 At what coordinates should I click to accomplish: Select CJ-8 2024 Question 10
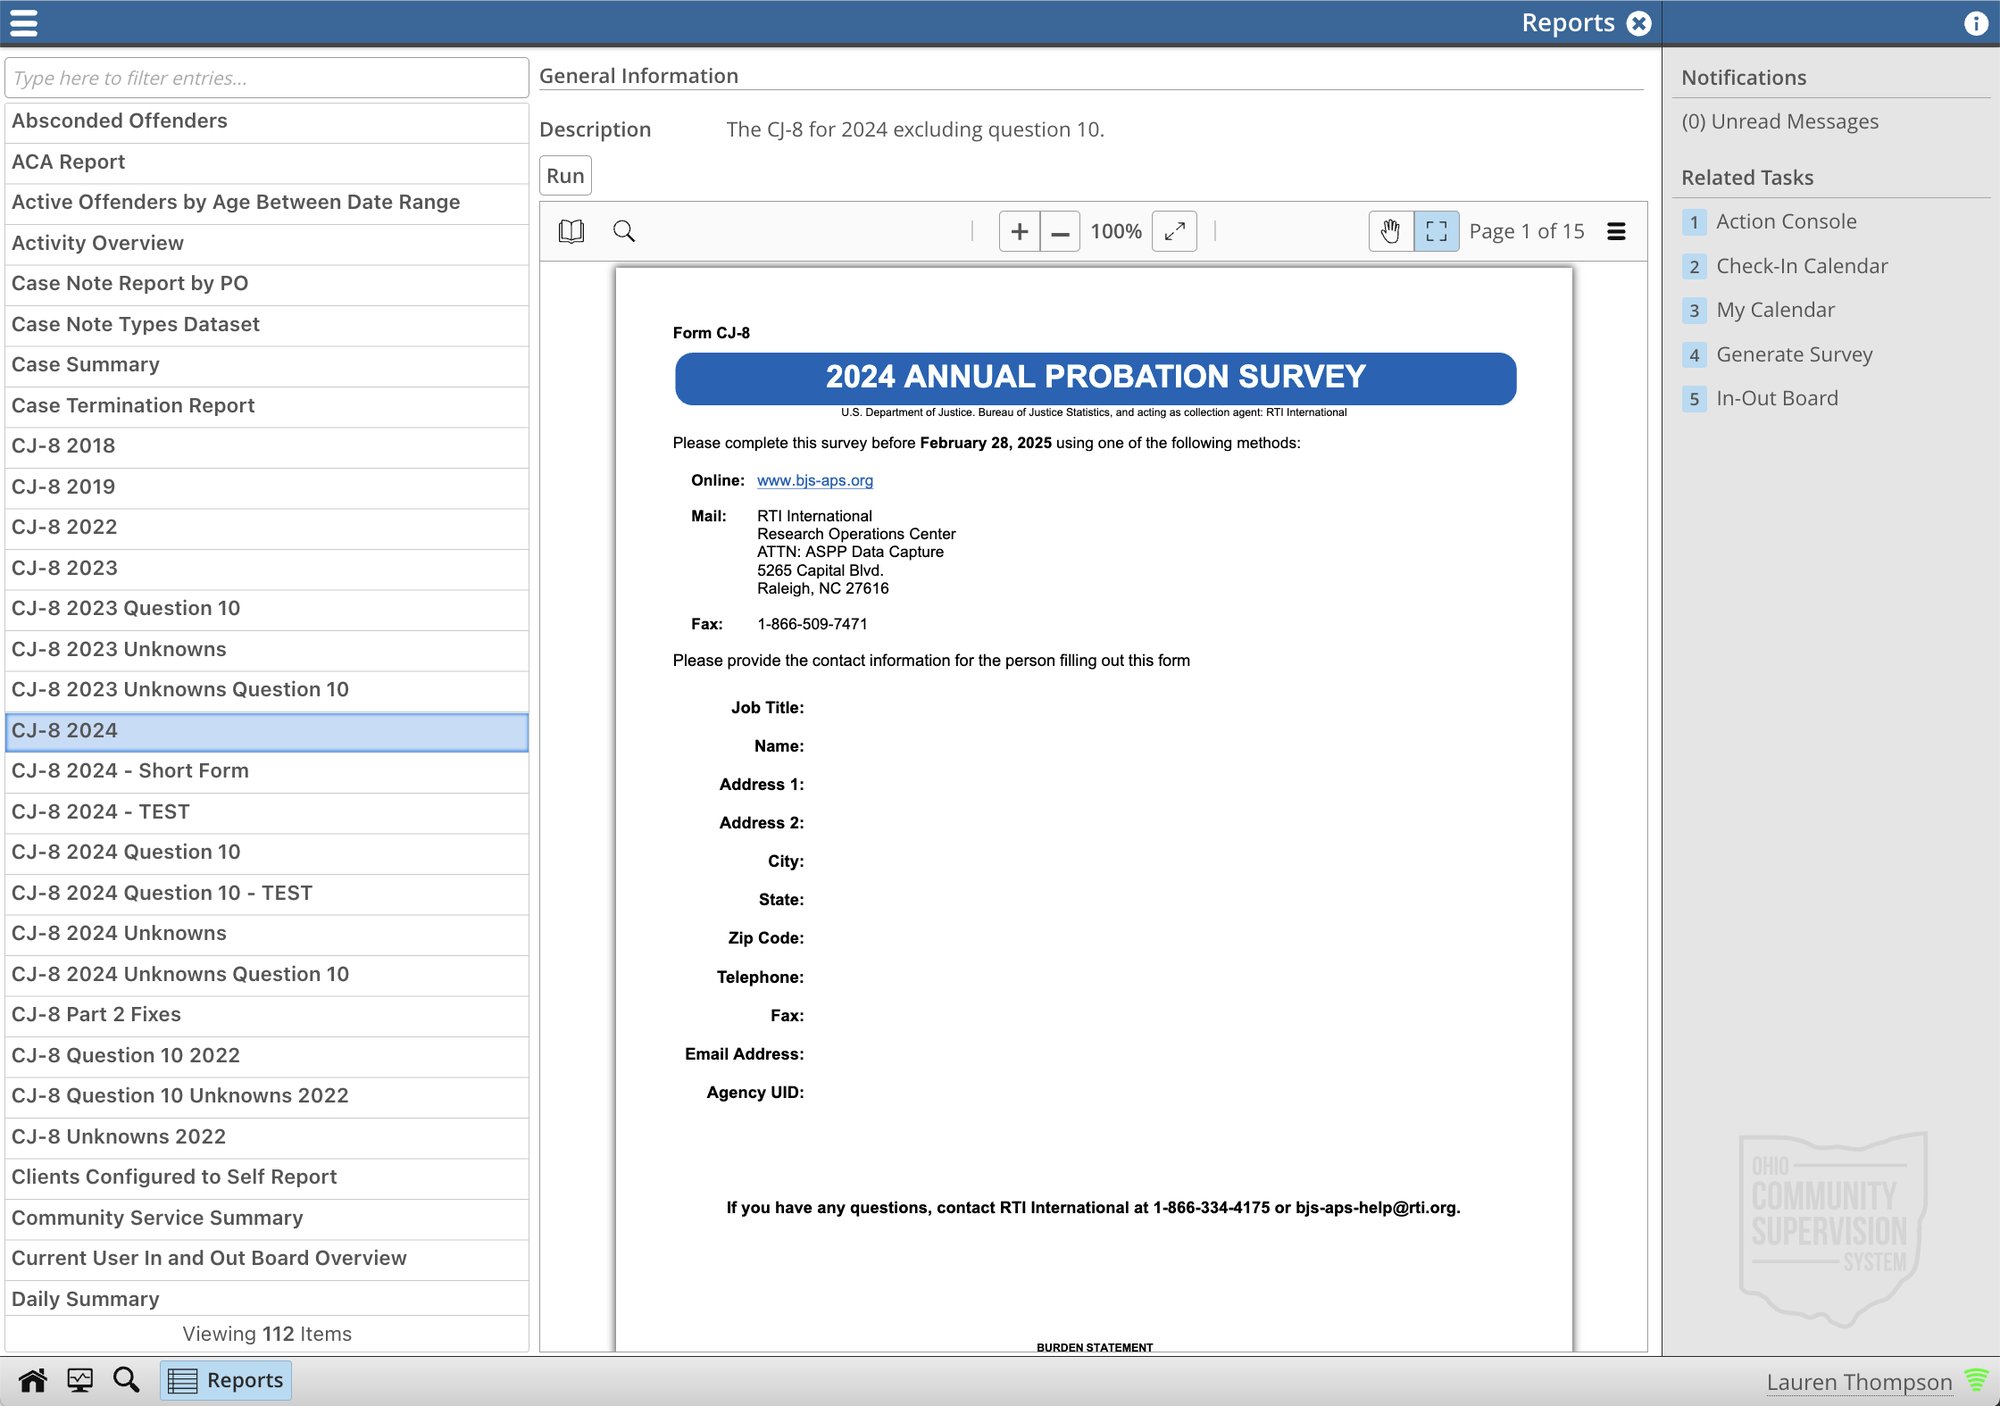pos(267,852)
